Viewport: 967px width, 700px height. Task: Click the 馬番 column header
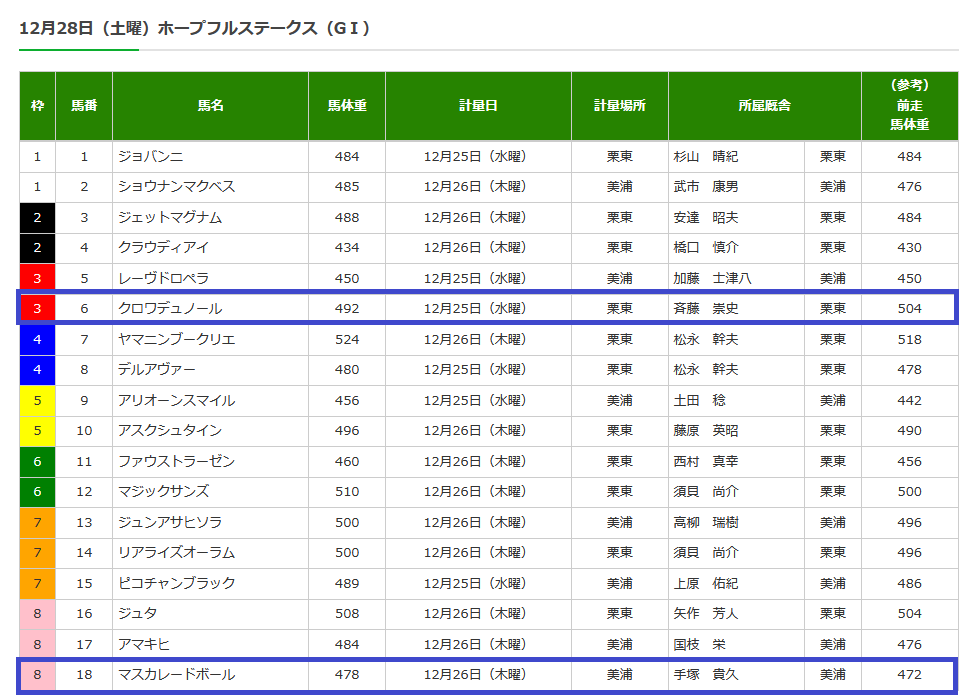84,105
